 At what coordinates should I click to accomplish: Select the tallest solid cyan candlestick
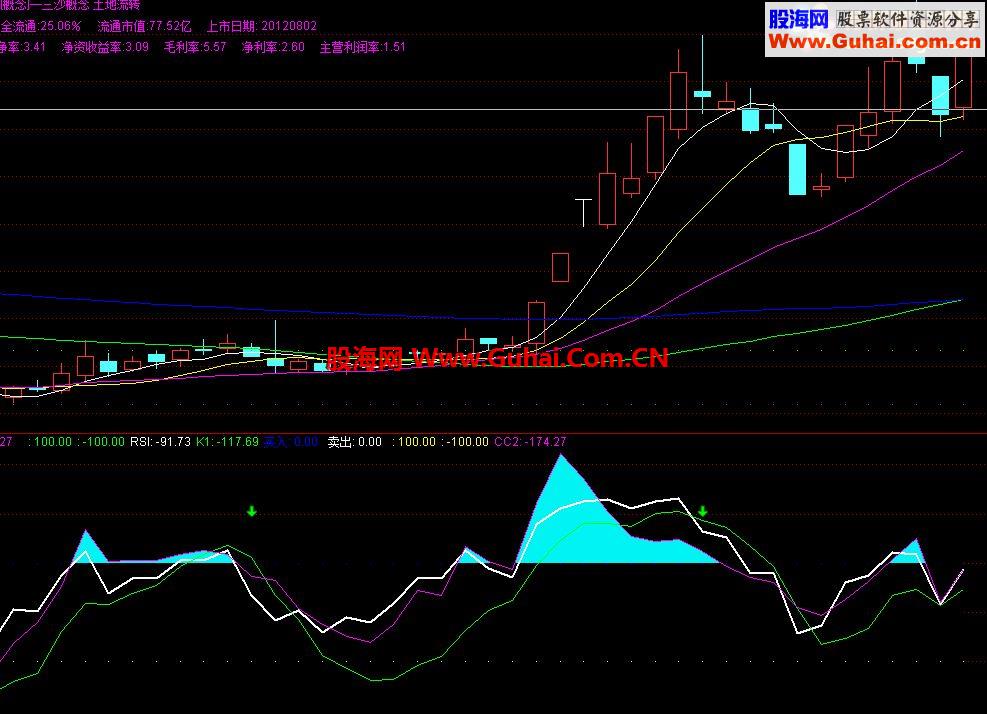click(x=798, y=169)
